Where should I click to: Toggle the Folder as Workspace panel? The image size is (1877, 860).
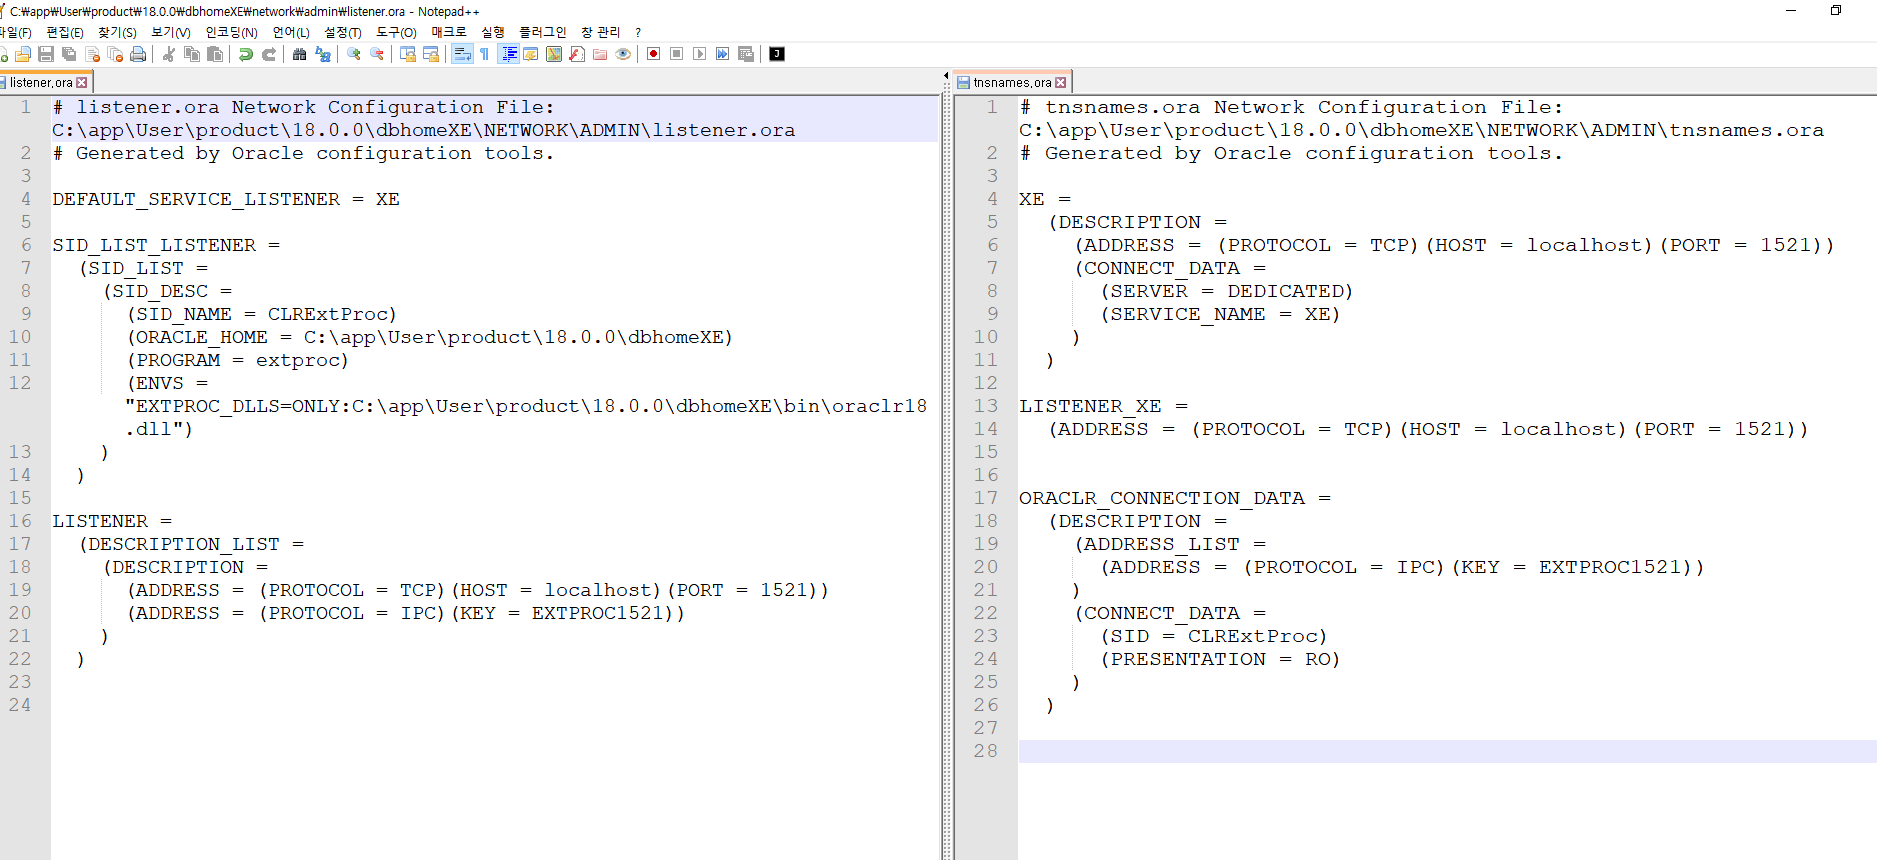(x=600, y=54)
